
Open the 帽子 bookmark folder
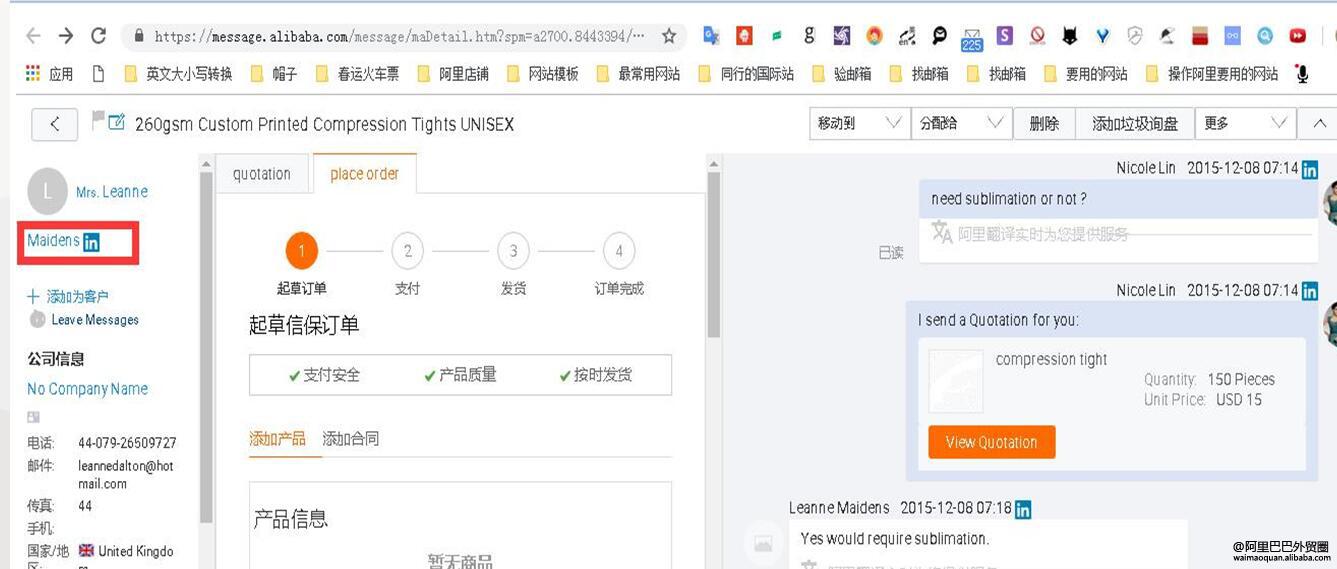point(274,73)
